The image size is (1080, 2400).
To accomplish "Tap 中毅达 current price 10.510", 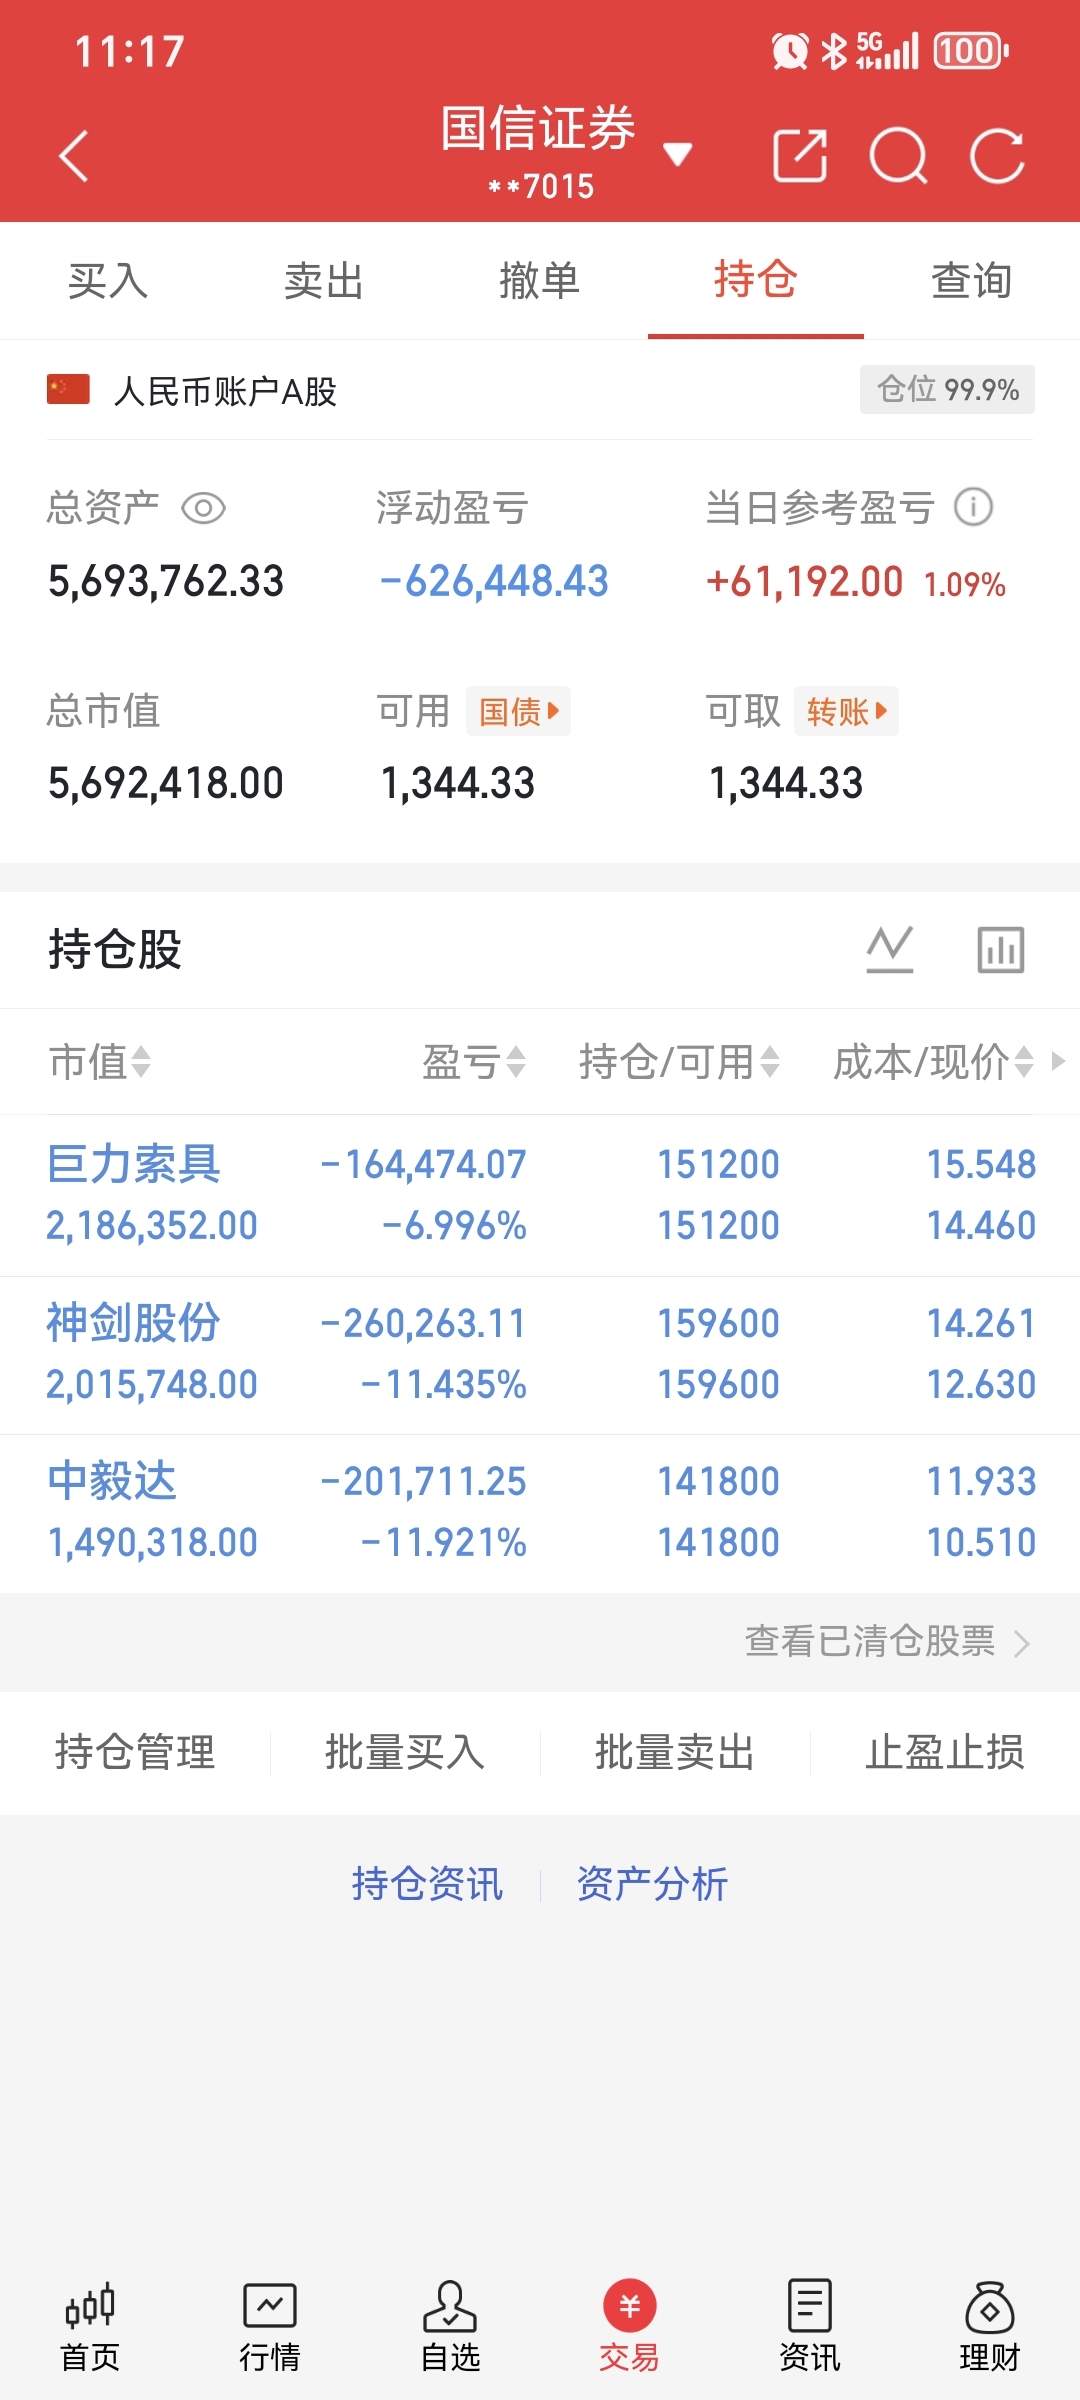I will (x=981, y=1543).
